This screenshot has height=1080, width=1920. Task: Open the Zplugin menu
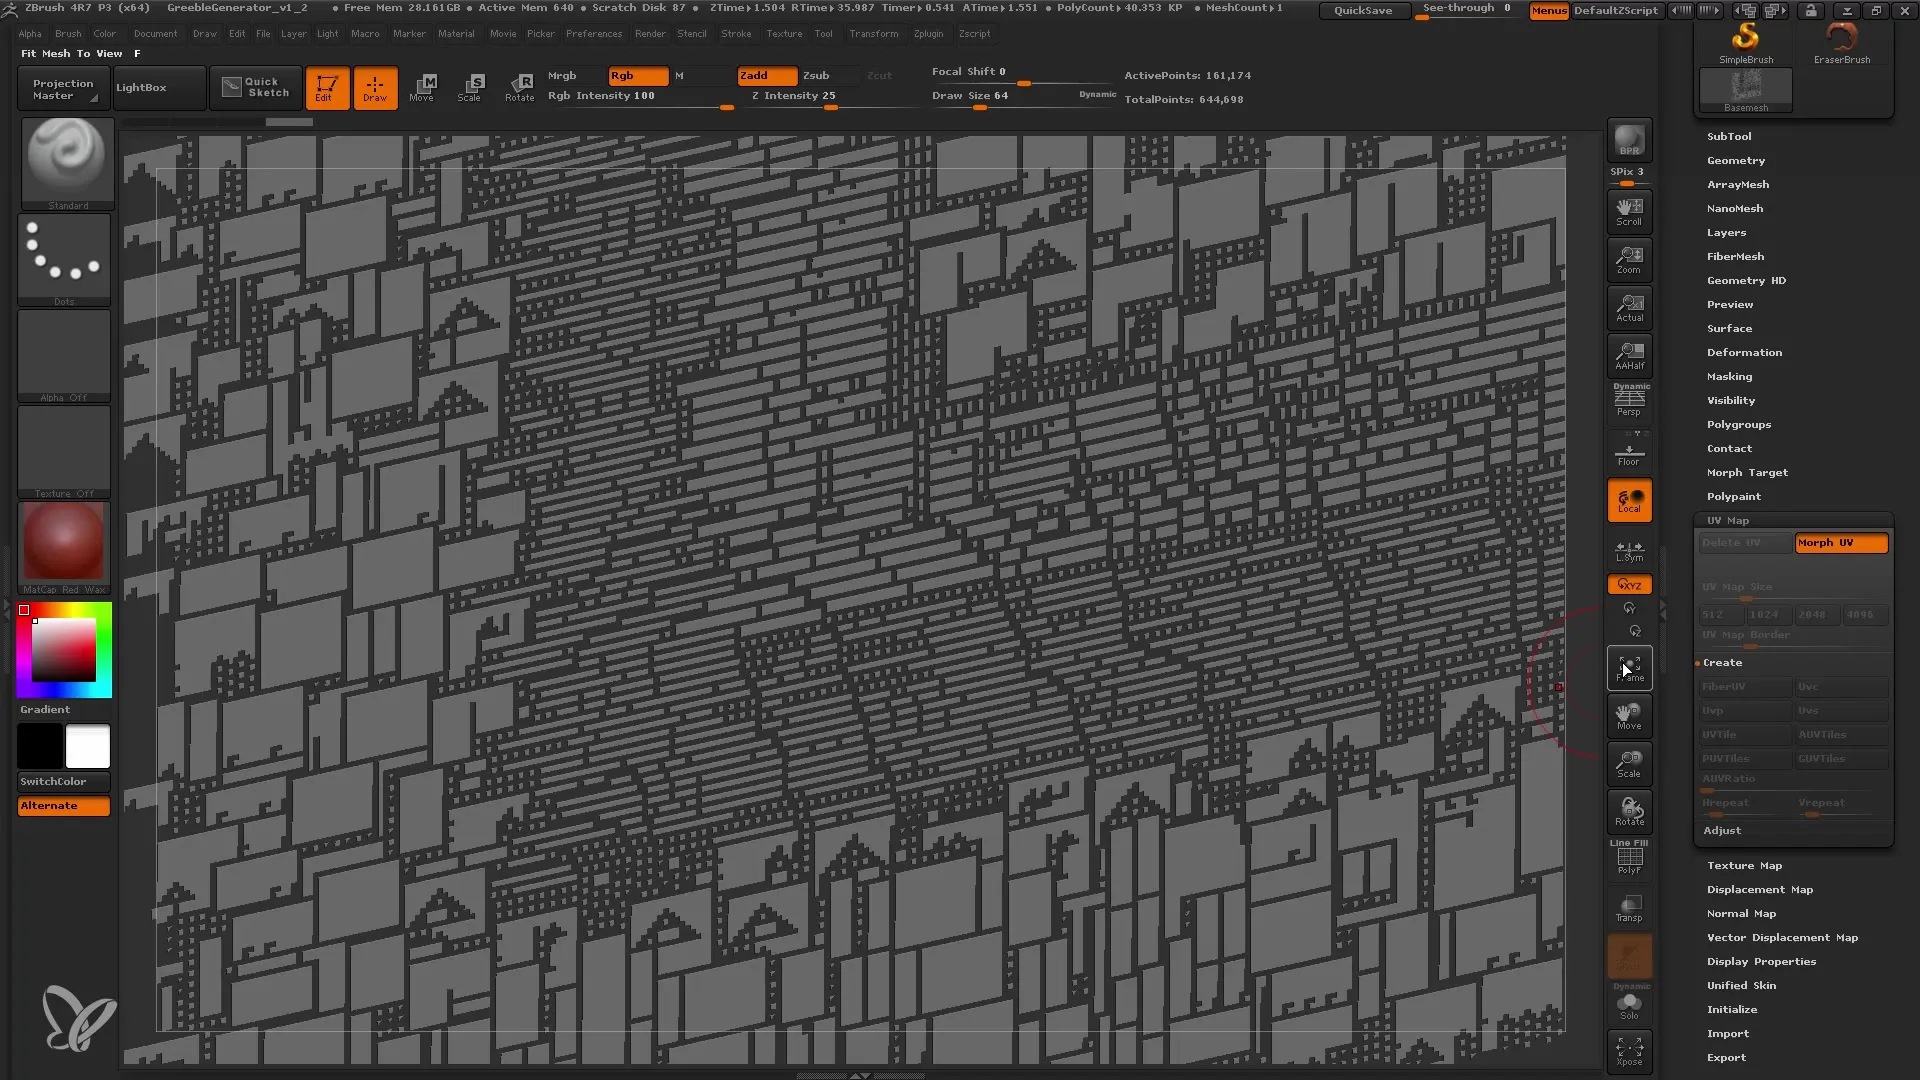tap(928, 34)
